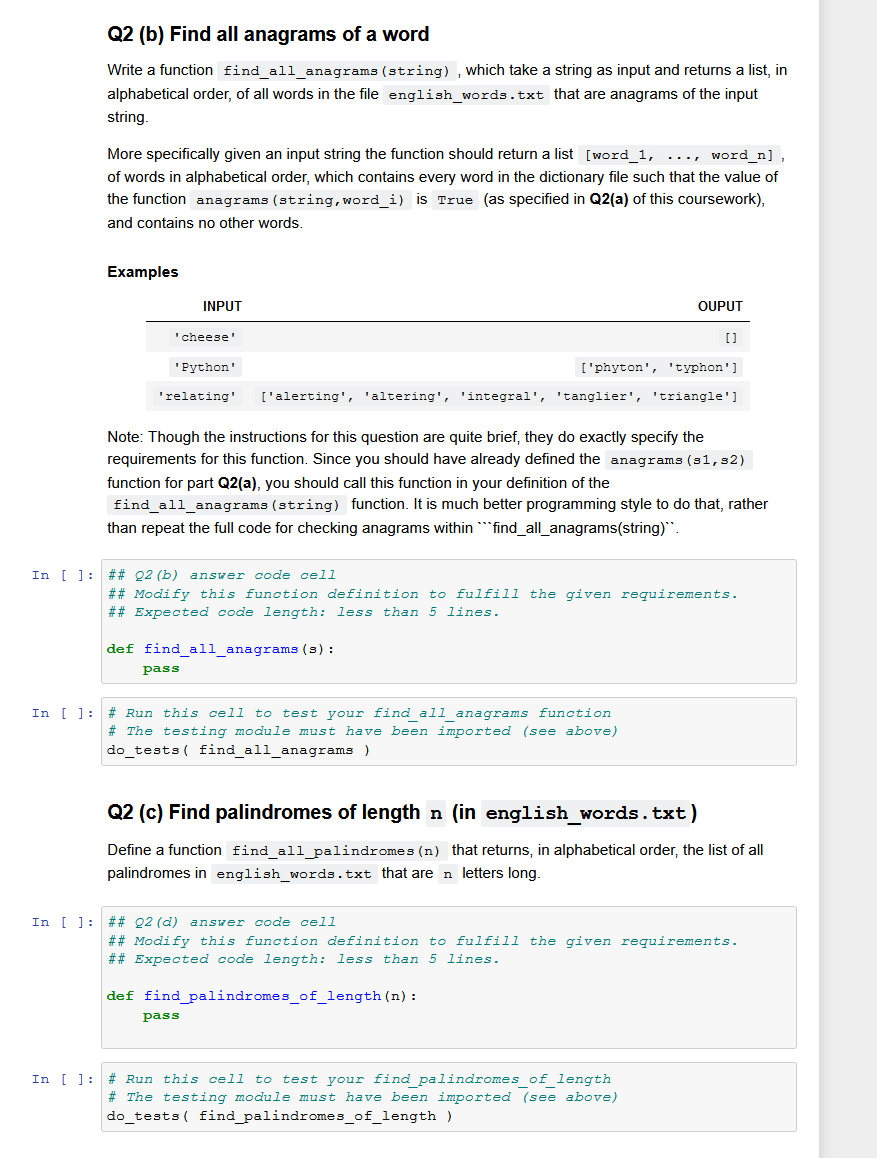
Task: Click heading 'Q2 (c) Find palindromes of length n'
Action: point(402,812)
